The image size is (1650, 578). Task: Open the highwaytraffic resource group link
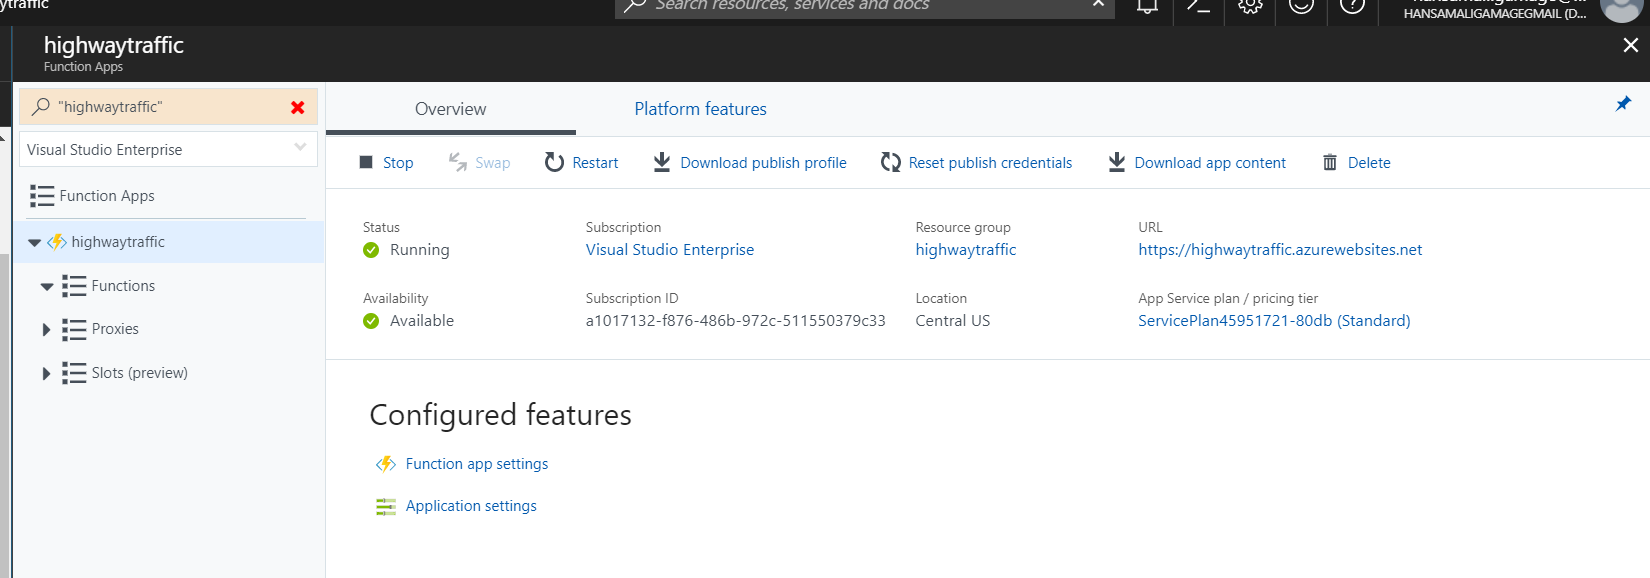[x=966, y=250]
